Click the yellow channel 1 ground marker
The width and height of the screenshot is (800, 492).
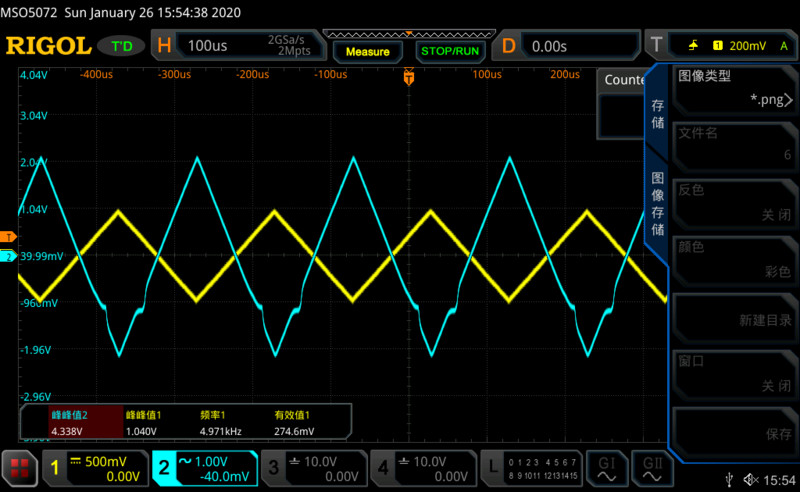[x=8, y=237]
